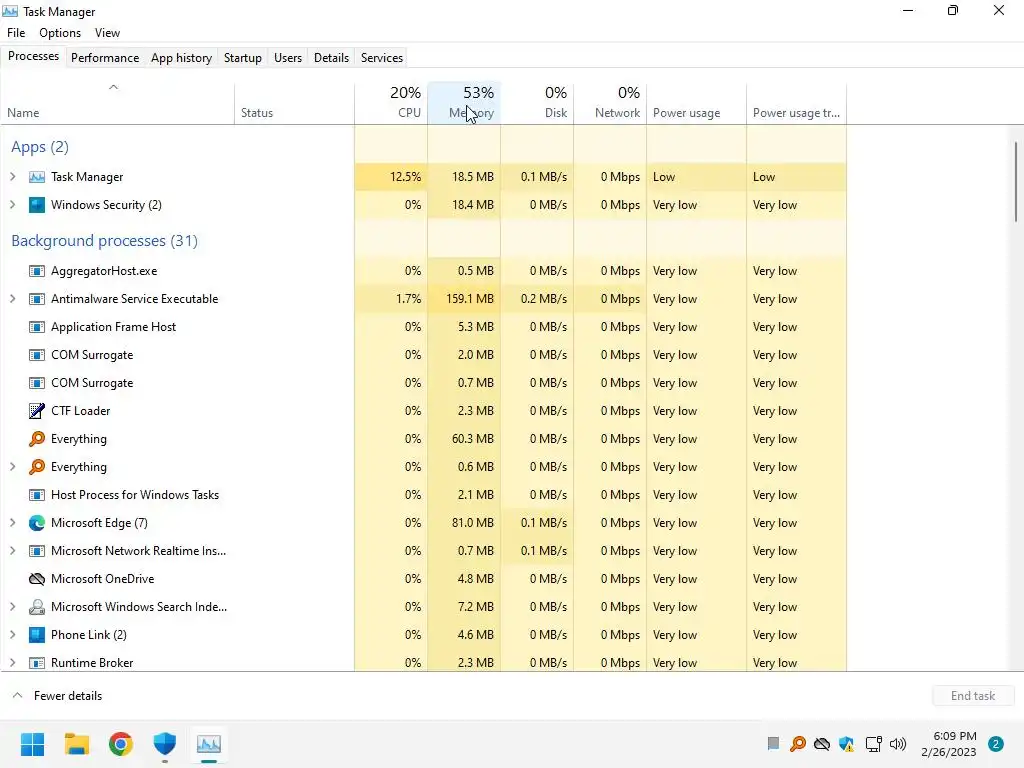Sort by the Power usage column
This screenshot has height=768, width=1024.
[x=697, y=103]
